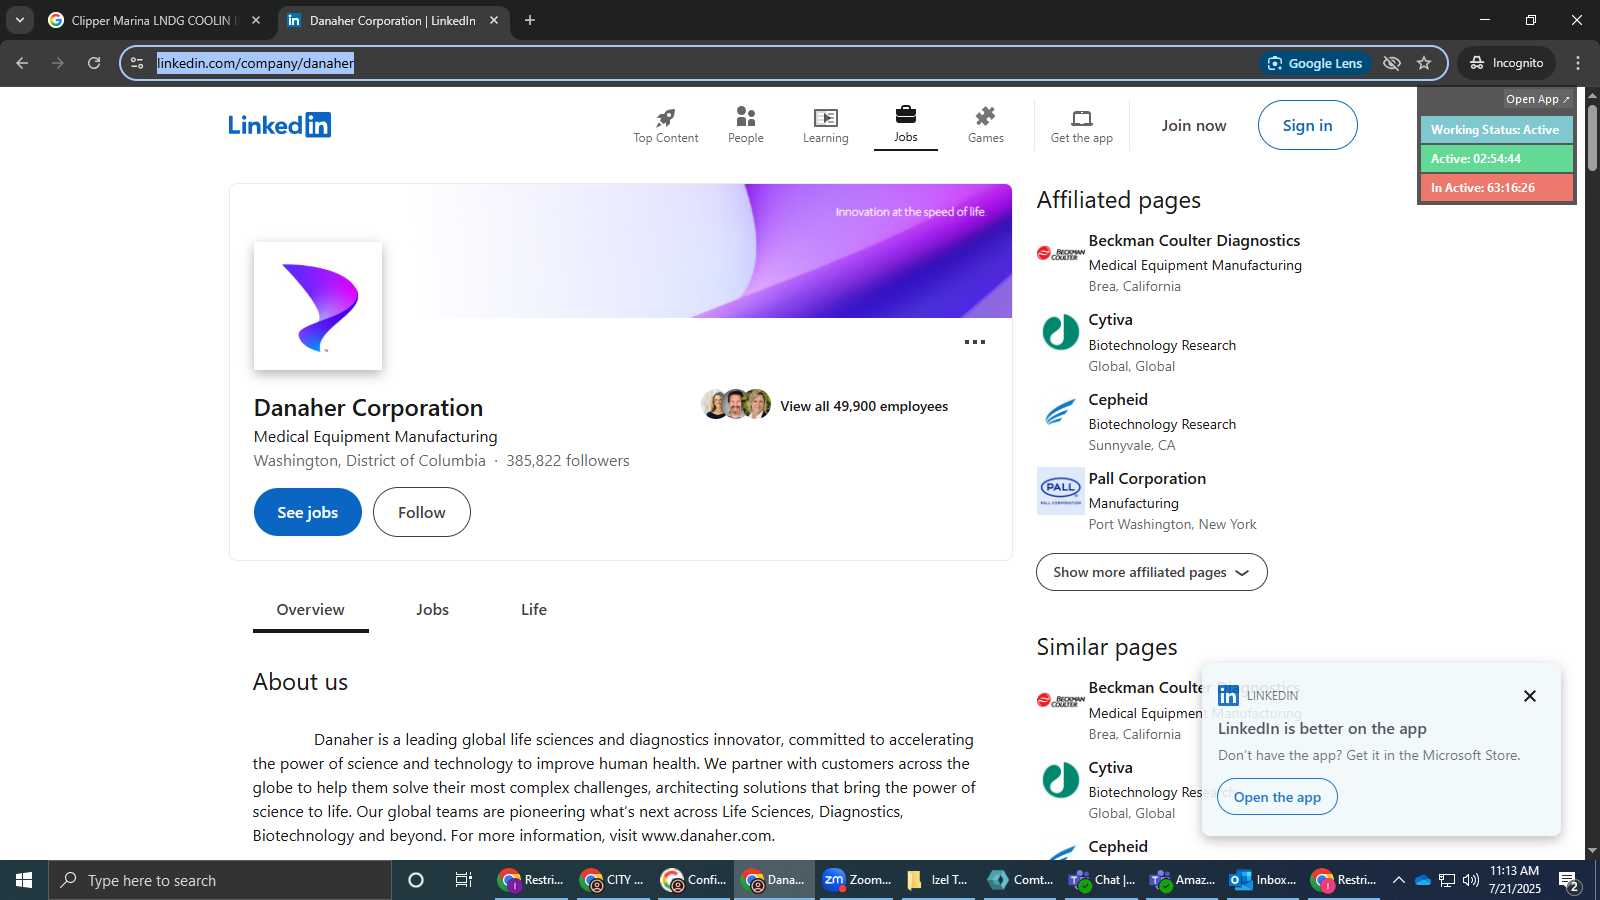Follow Danaher Corporation
The image size is (1600, 900).
[x=421, y=512]
